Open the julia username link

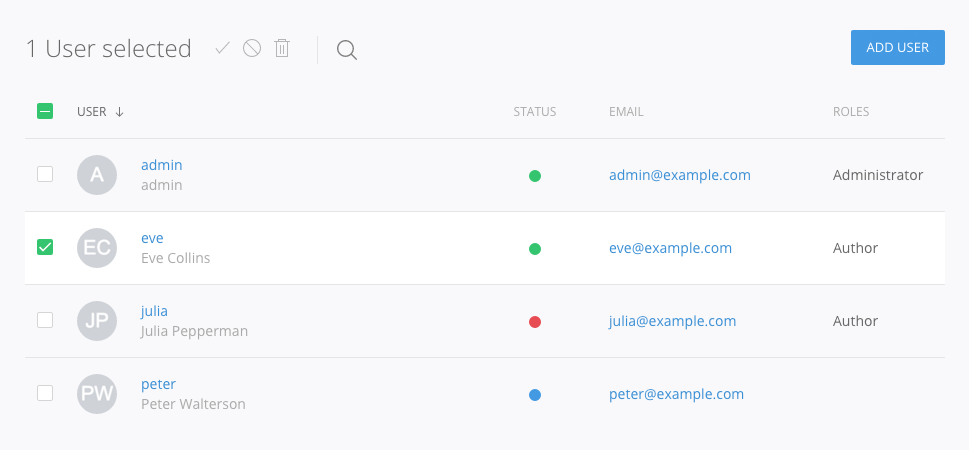point(154,311)
